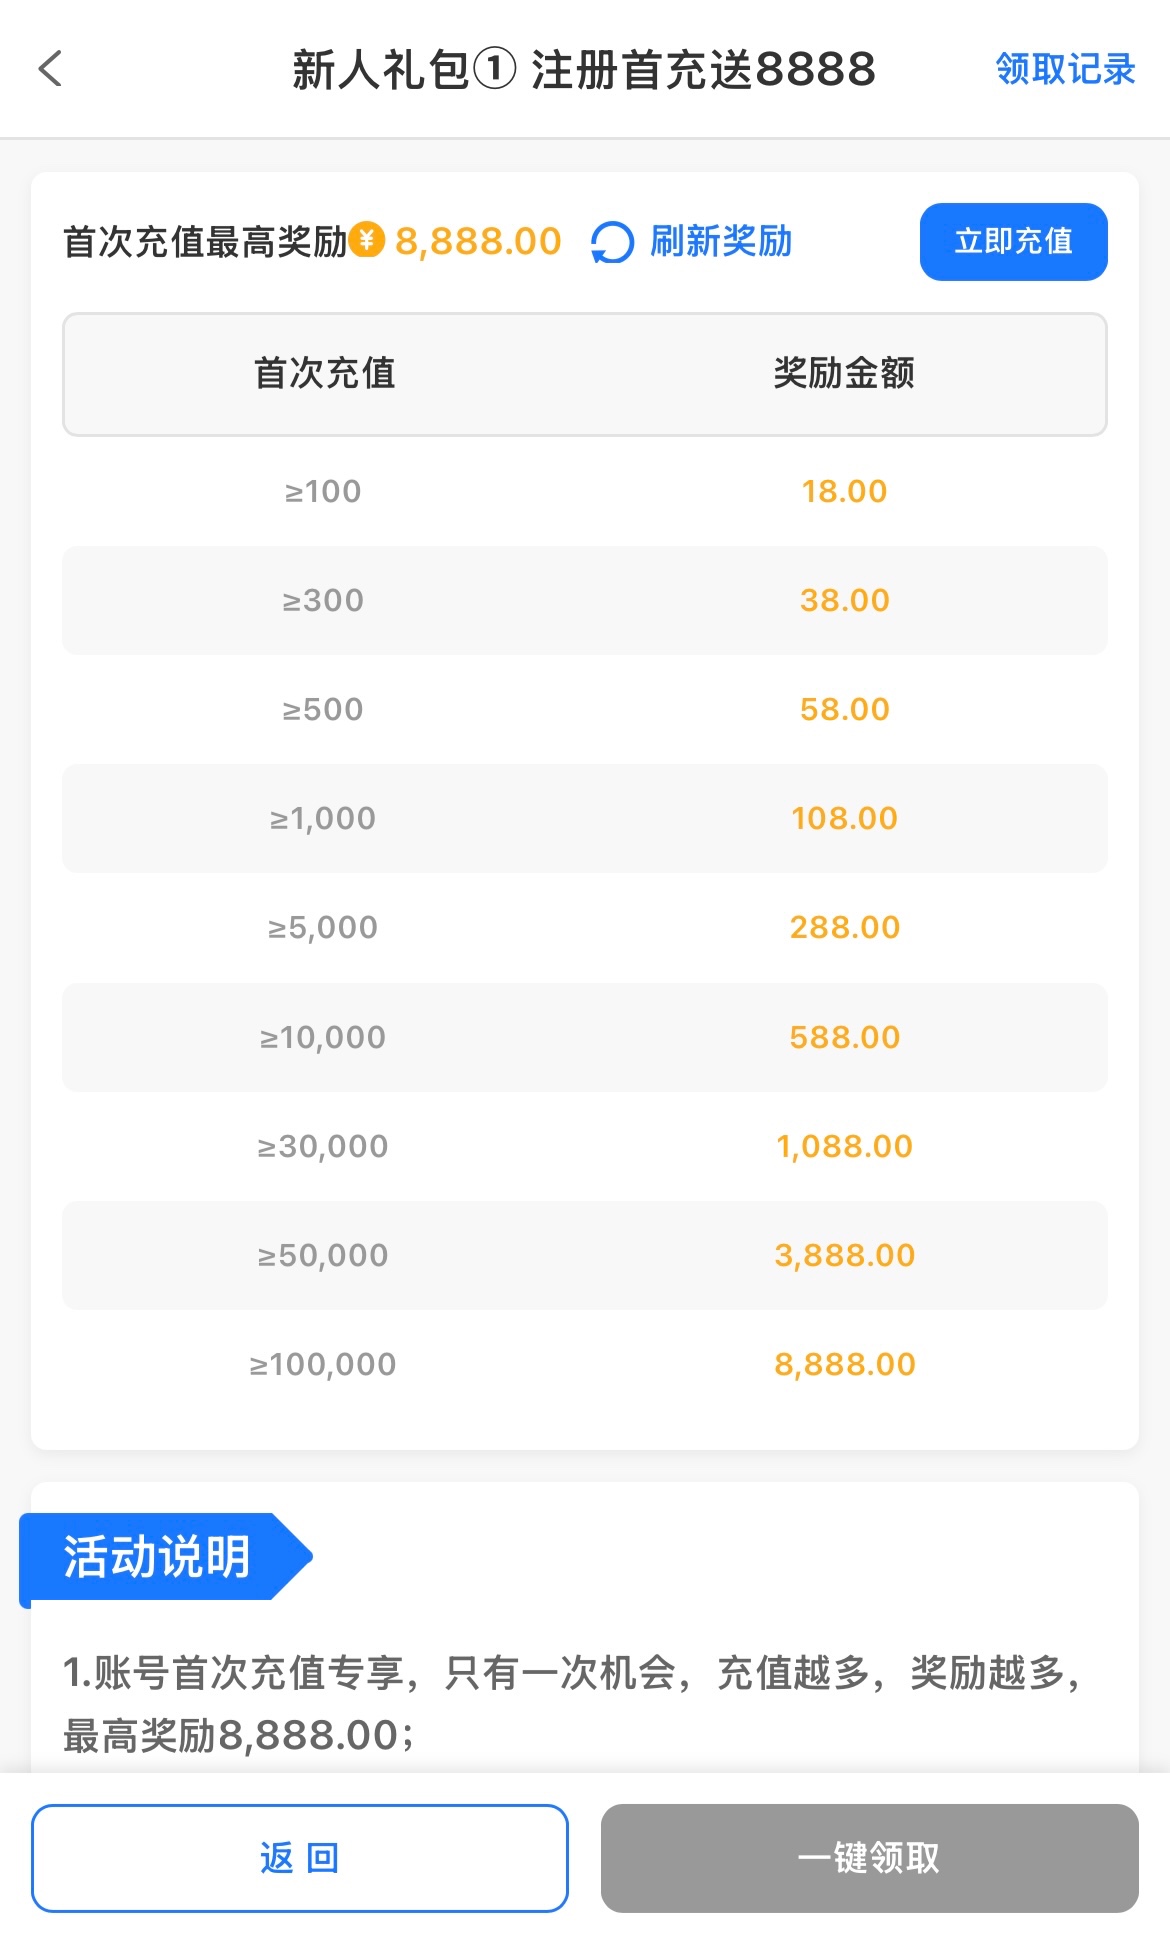1170x1939 pixels.
Task: Click the 刷新奖励 refresh text link
Action: (721, 241)
